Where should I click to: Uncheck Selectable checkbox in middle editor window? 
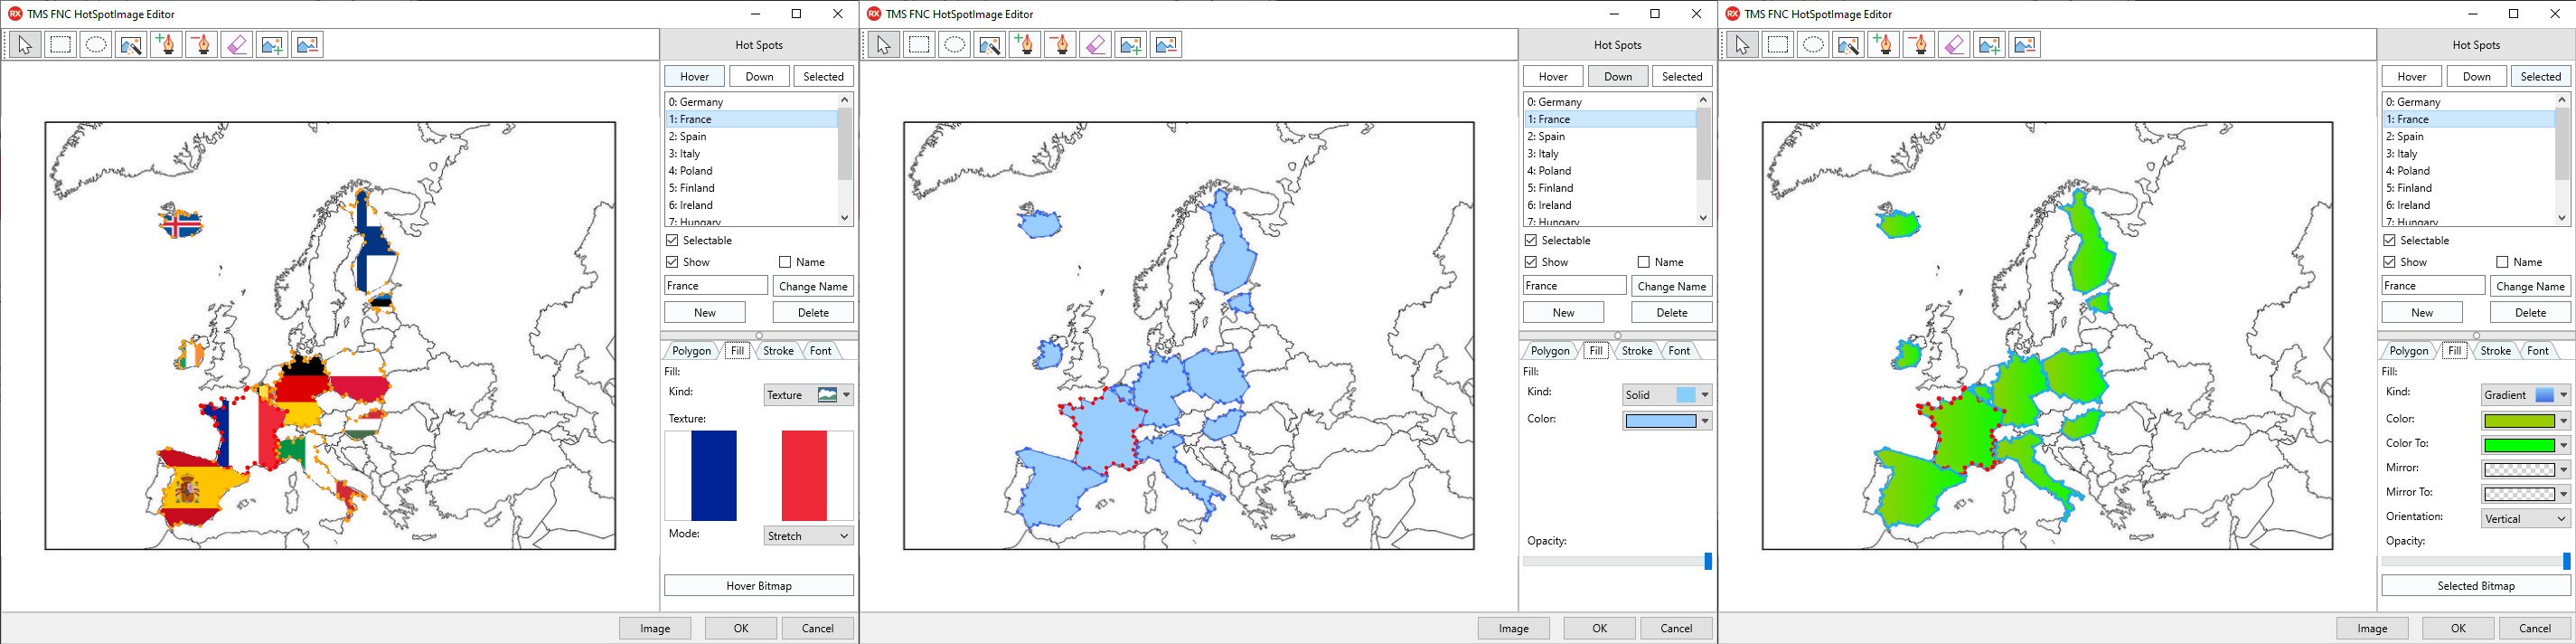point(1531,240)
